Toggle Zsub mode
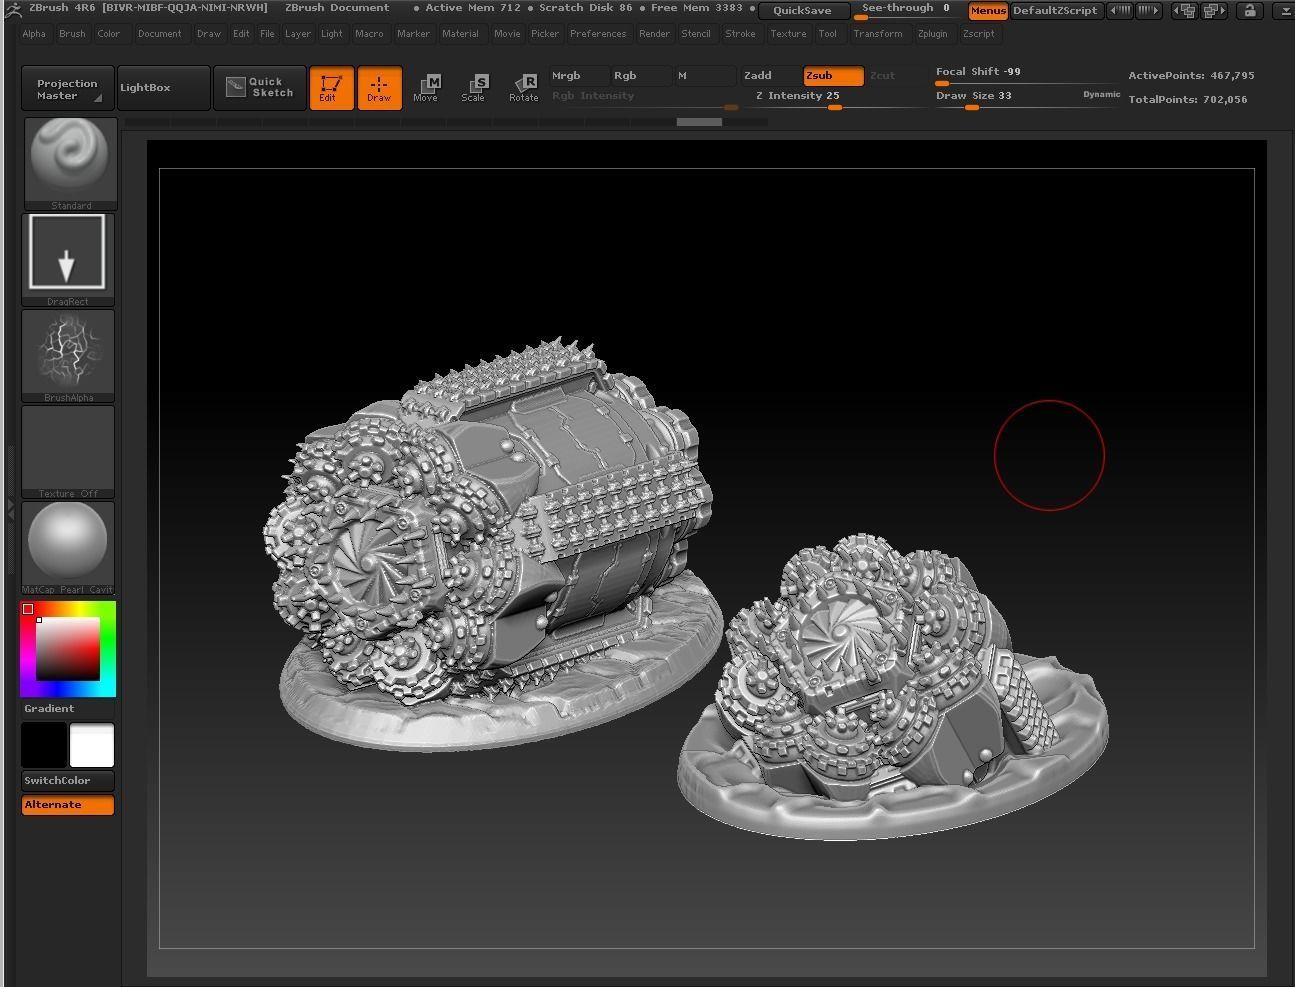The width and height of the screenshot is (1295, 987). pos(833,76)
